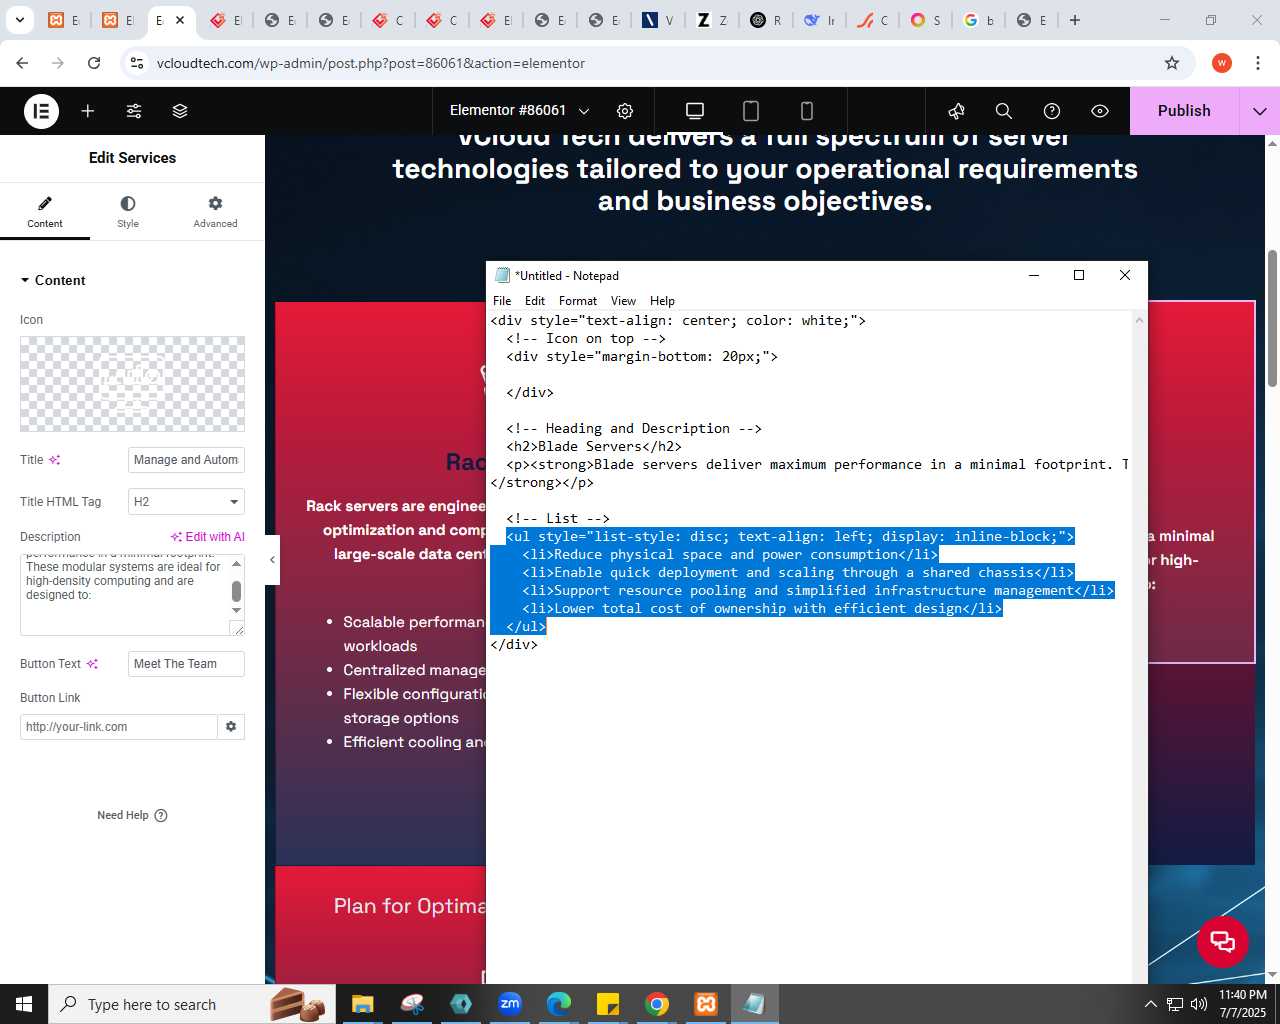Viewport: 1280px width, 1024px height.
Task: Open Sticky Notes from taskbar
Action: [608, 1004]
